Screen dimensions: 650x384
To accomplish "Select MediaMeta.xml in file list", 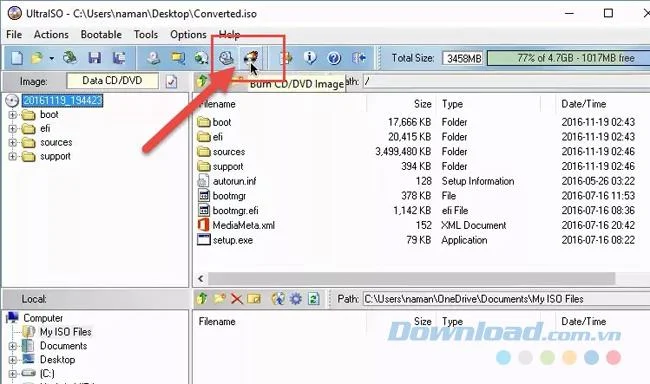I will [x=243, y=225].
